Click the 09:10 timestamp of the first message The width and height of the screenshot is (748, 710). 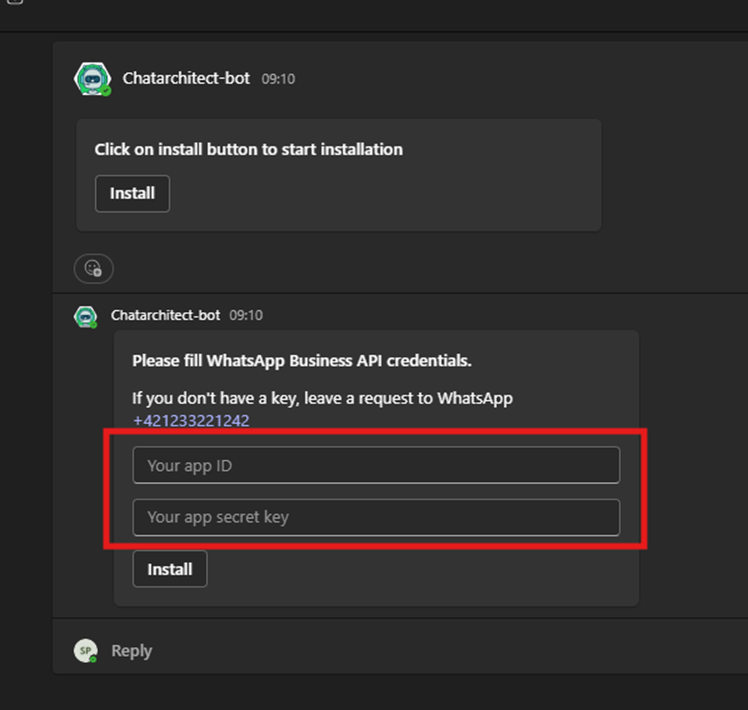tap(278, 79)
